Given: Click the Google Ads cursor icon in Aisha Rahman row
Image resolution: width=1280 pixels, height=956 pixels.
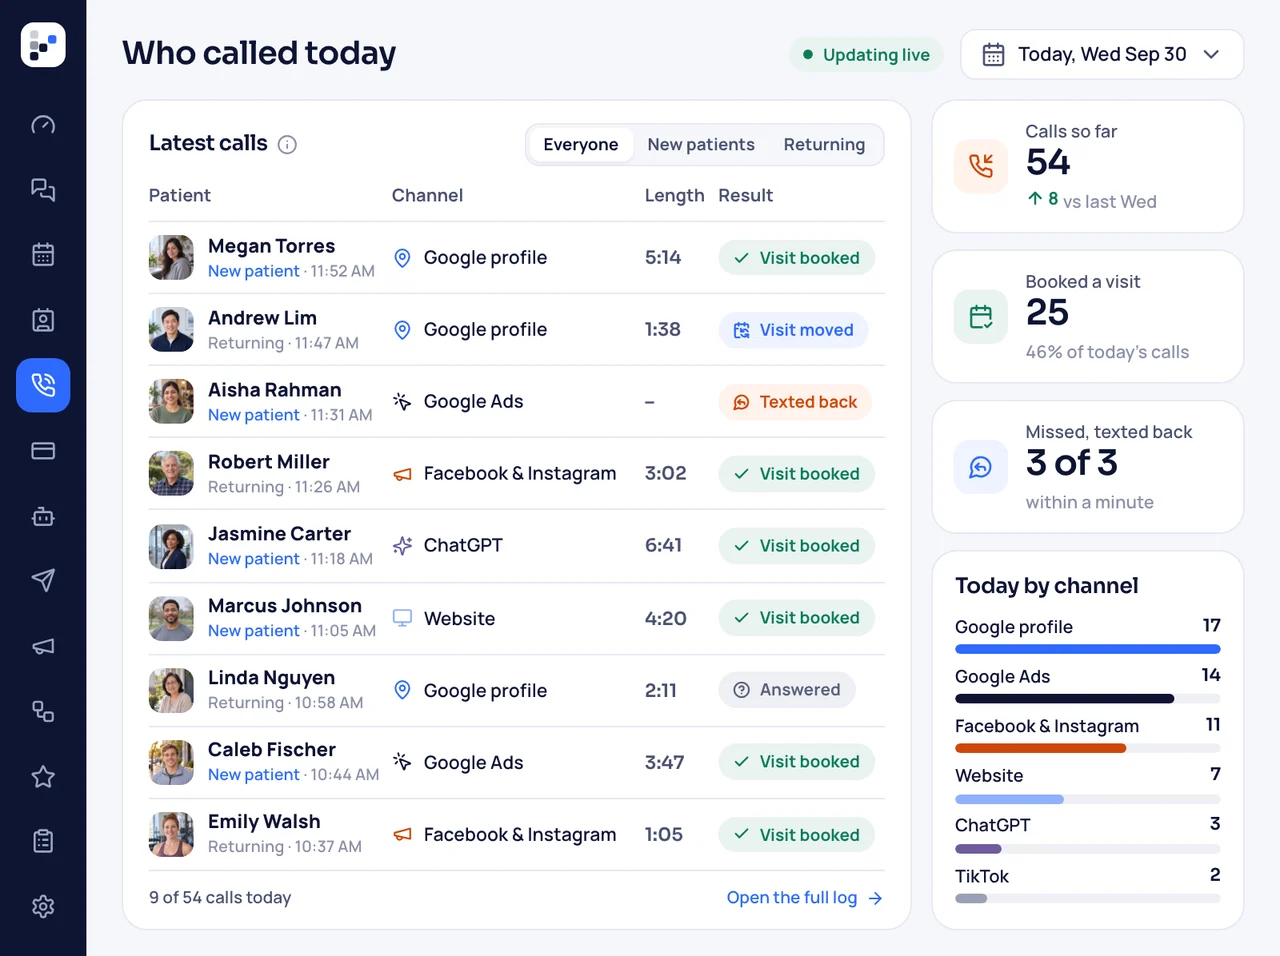Looking at the screenshot, I should [x=402, y=402].
